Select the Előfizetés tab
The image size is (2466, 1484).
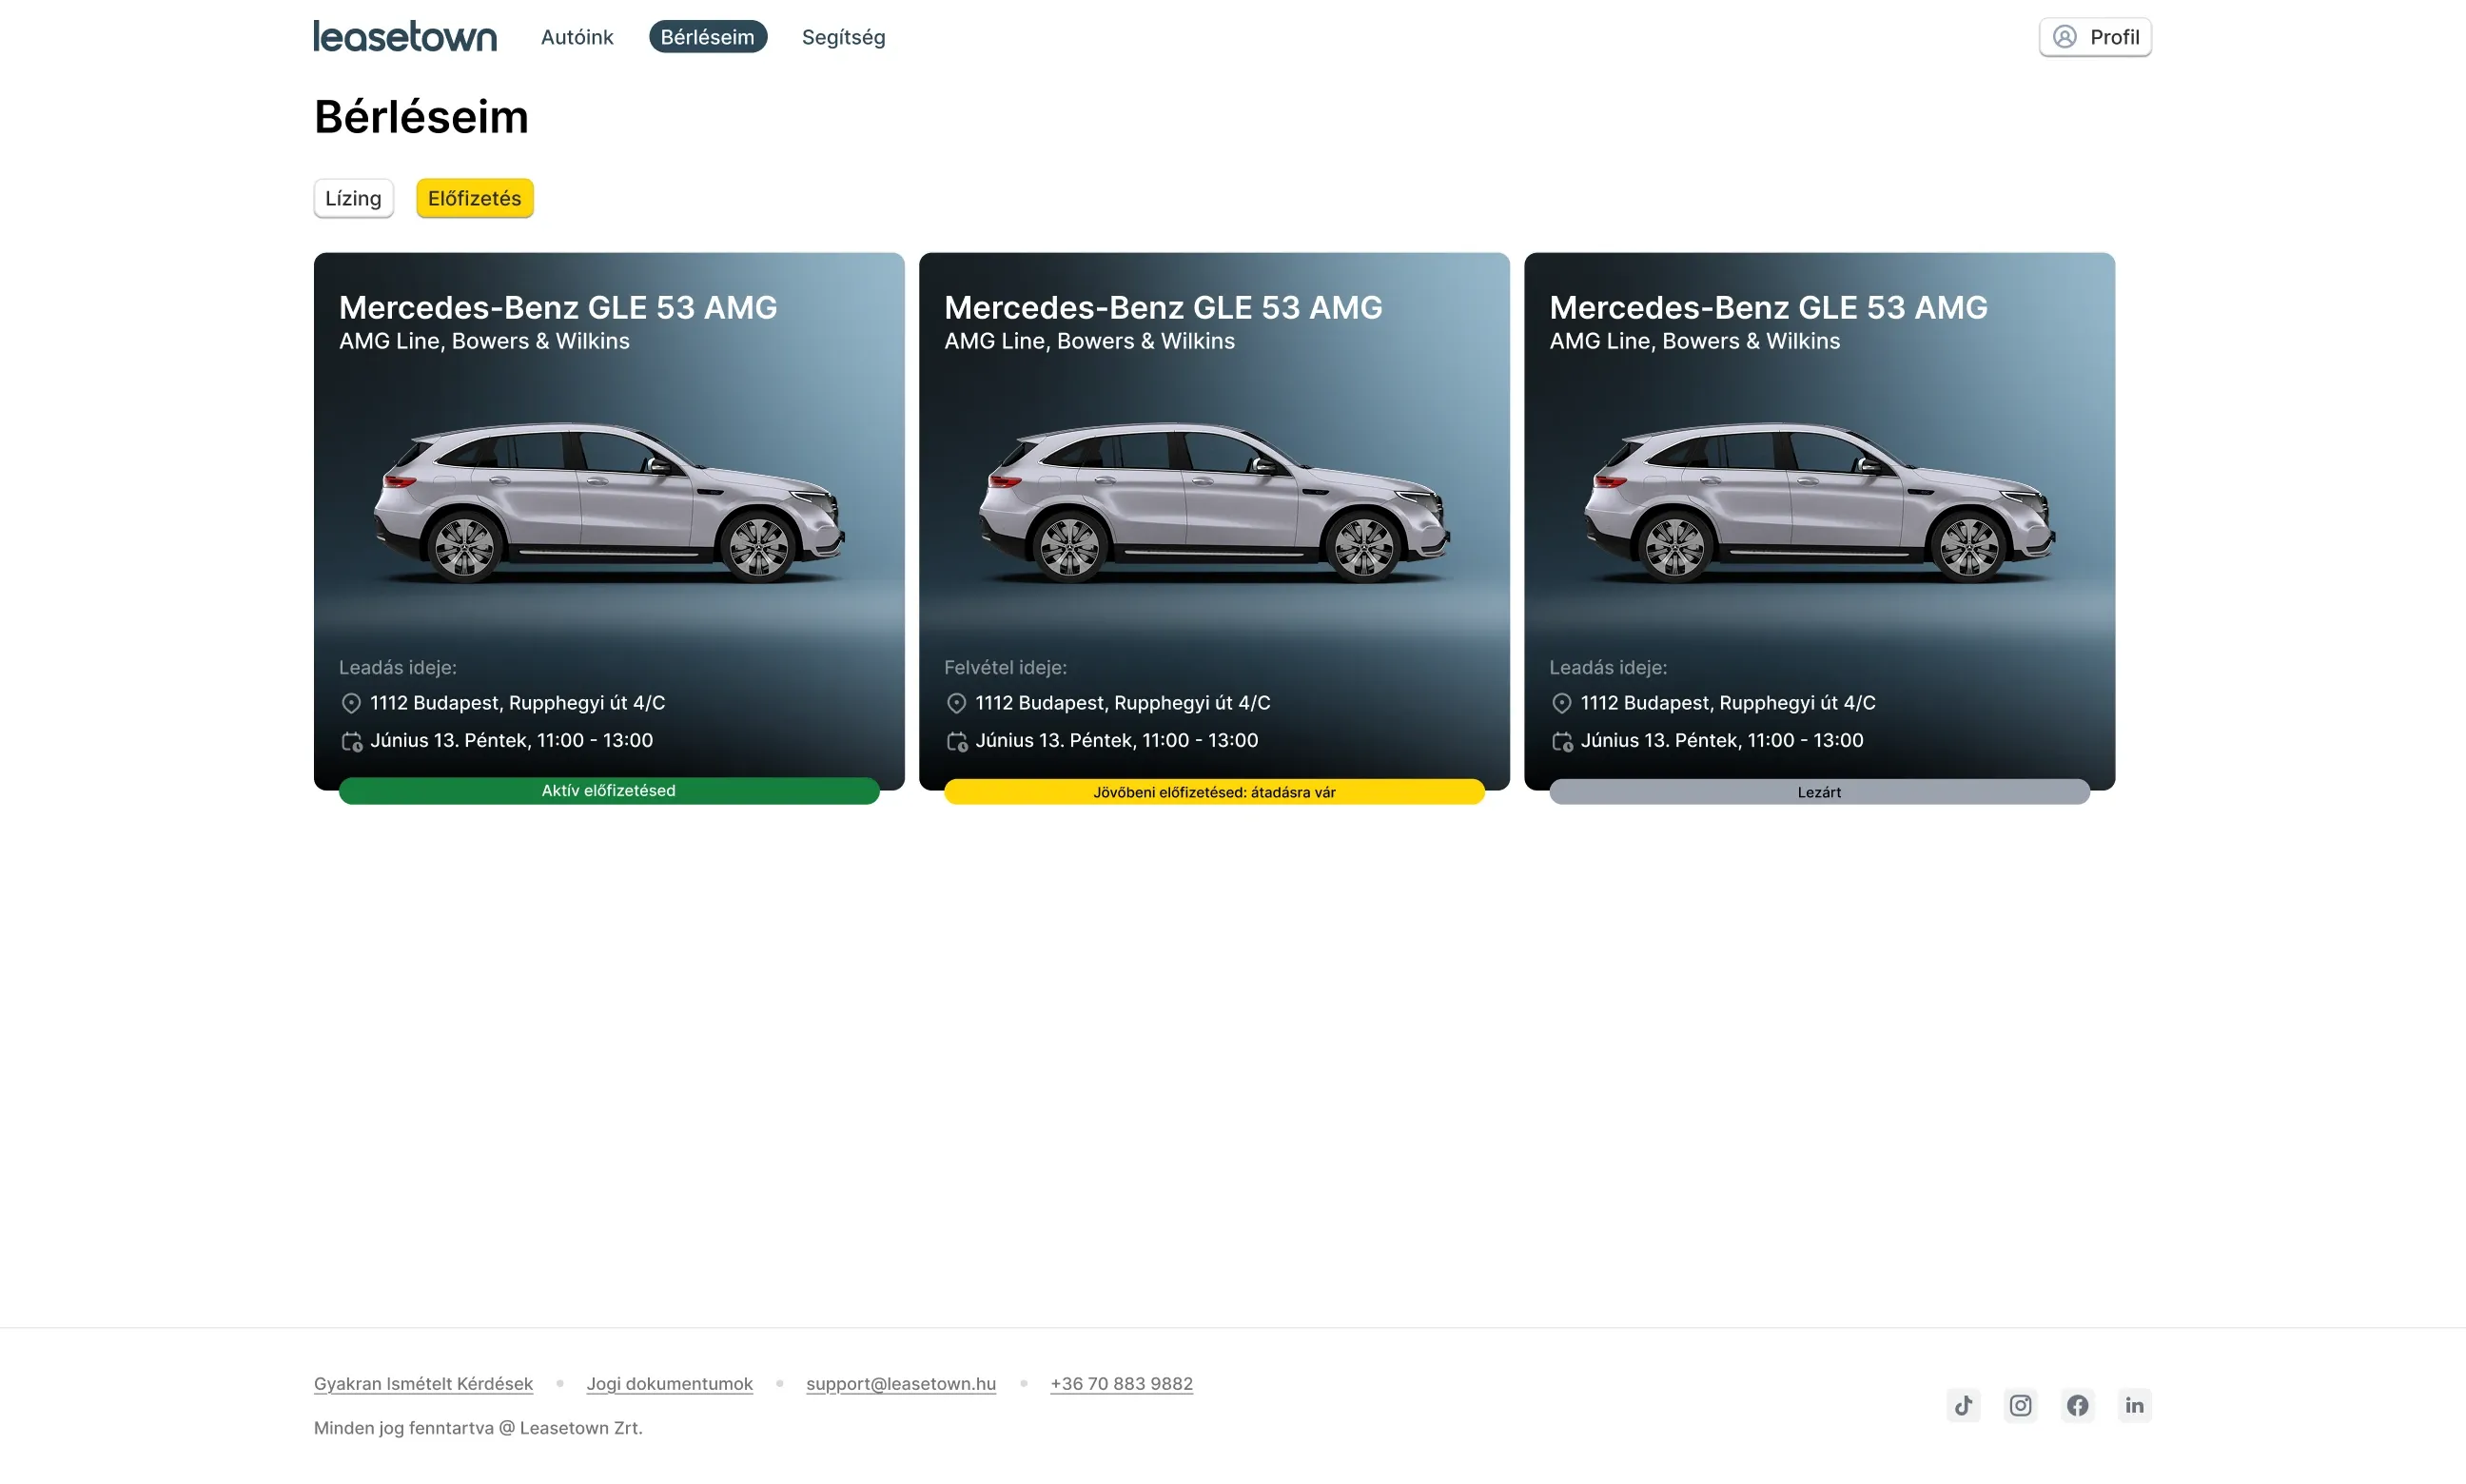(474, 198)
